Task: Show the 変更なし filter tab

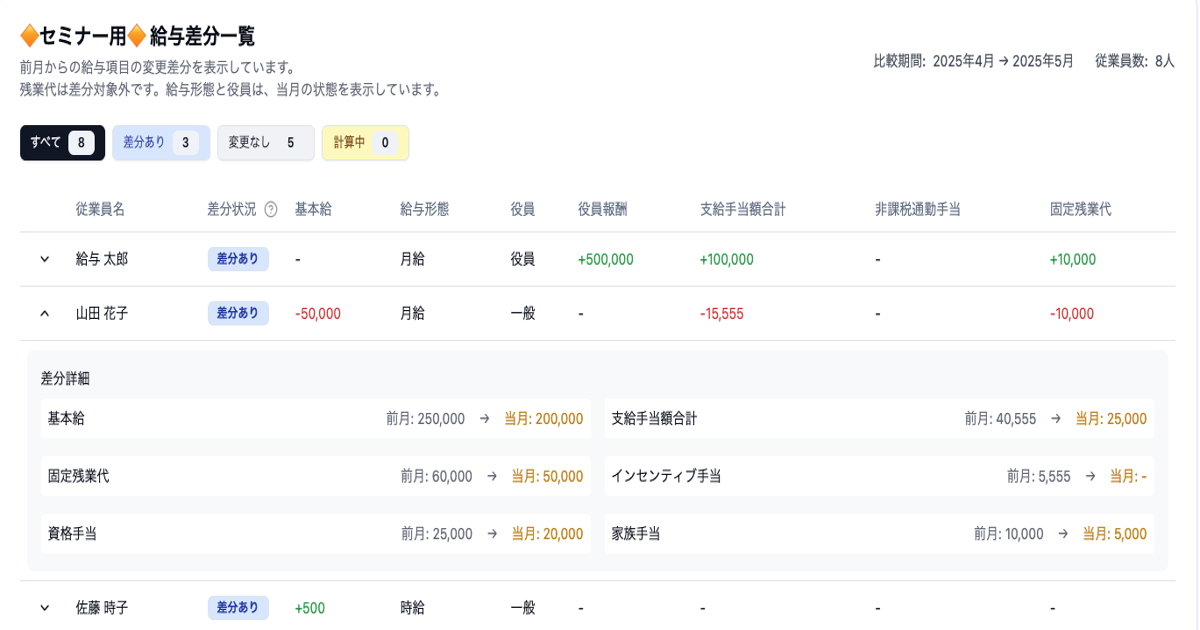Action: pyautogui.click(x=265, y=143)
